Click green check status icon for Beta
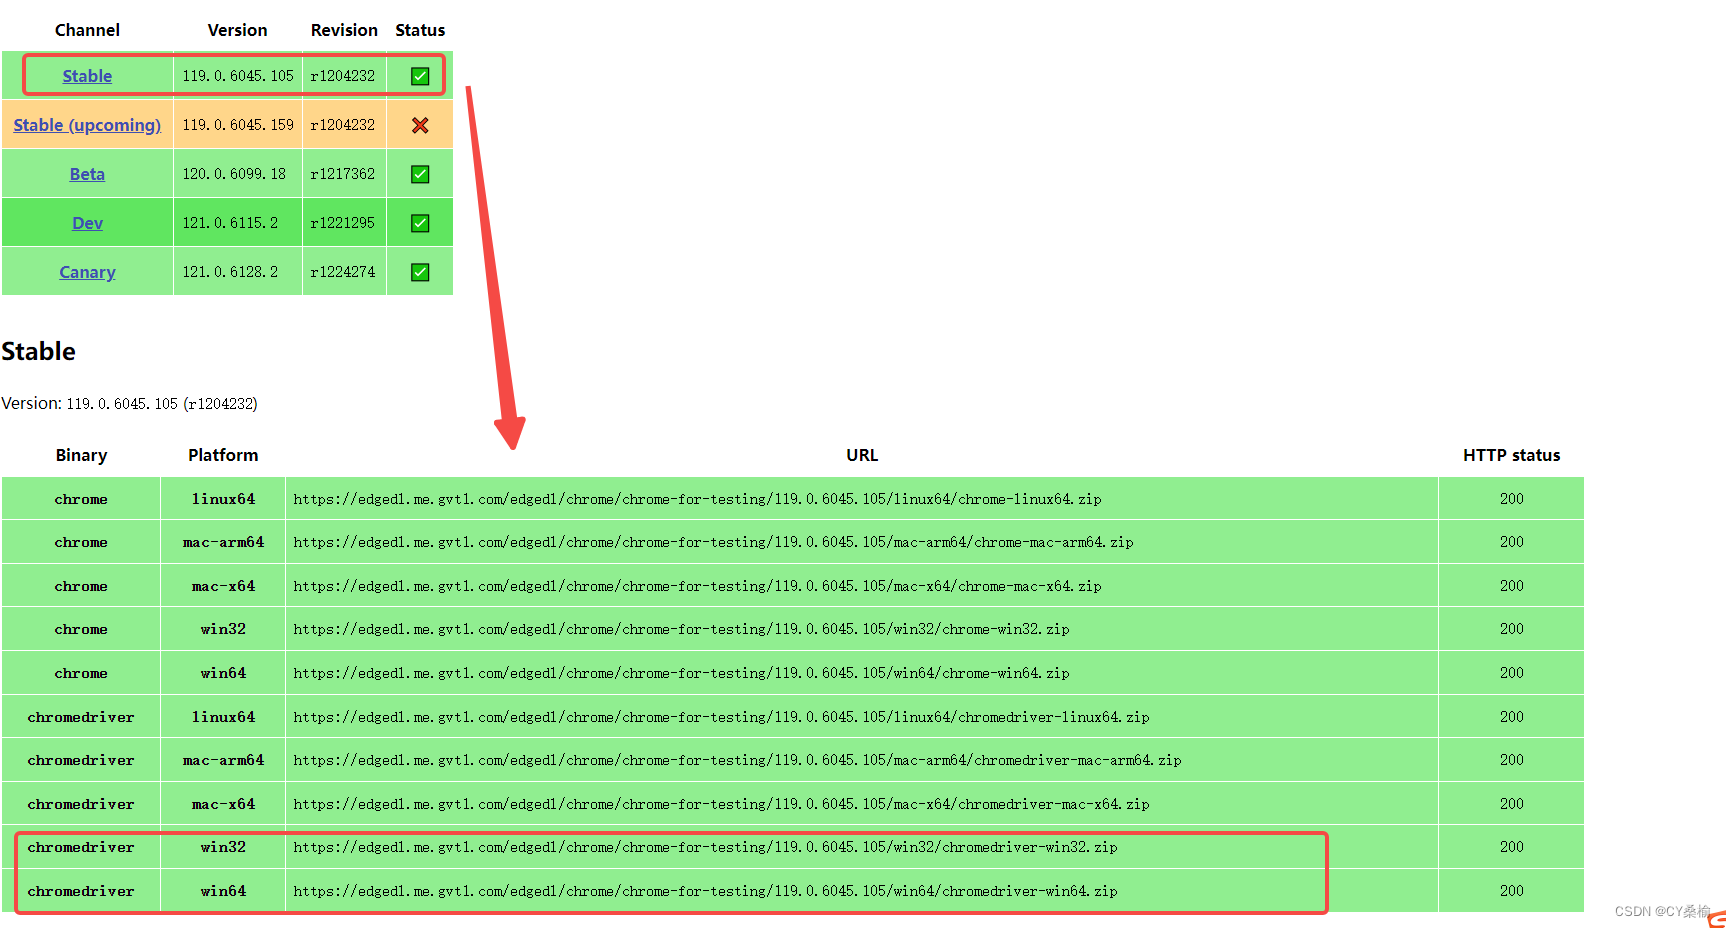Image resolution: width=1726 pixels, height=928 pixels. click(x=420, y=174)
